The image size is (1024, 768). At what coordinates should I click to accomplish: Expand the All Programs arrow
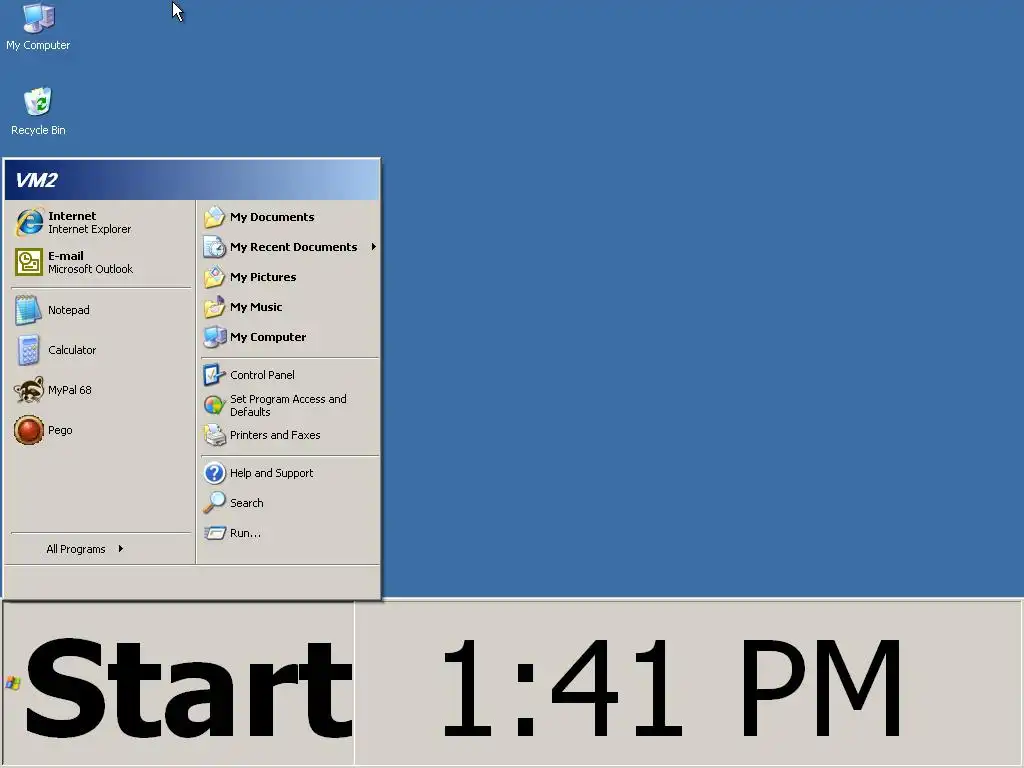click(121, 549)
